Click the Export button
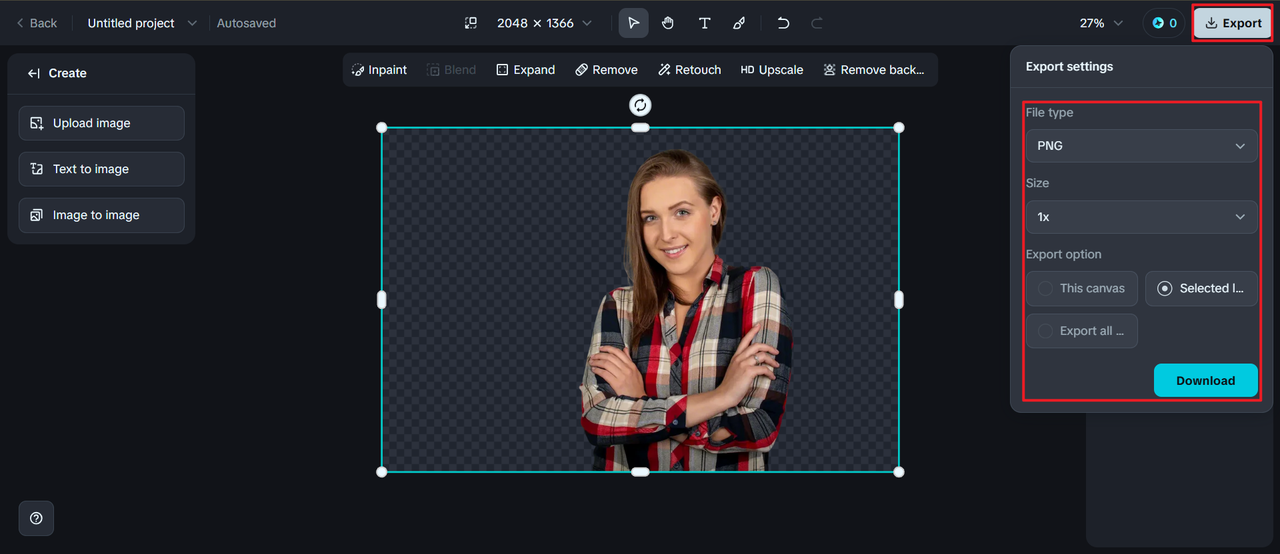This screenshot has height=554, width=1280. pyautogui.click(x=1233, y=23)
